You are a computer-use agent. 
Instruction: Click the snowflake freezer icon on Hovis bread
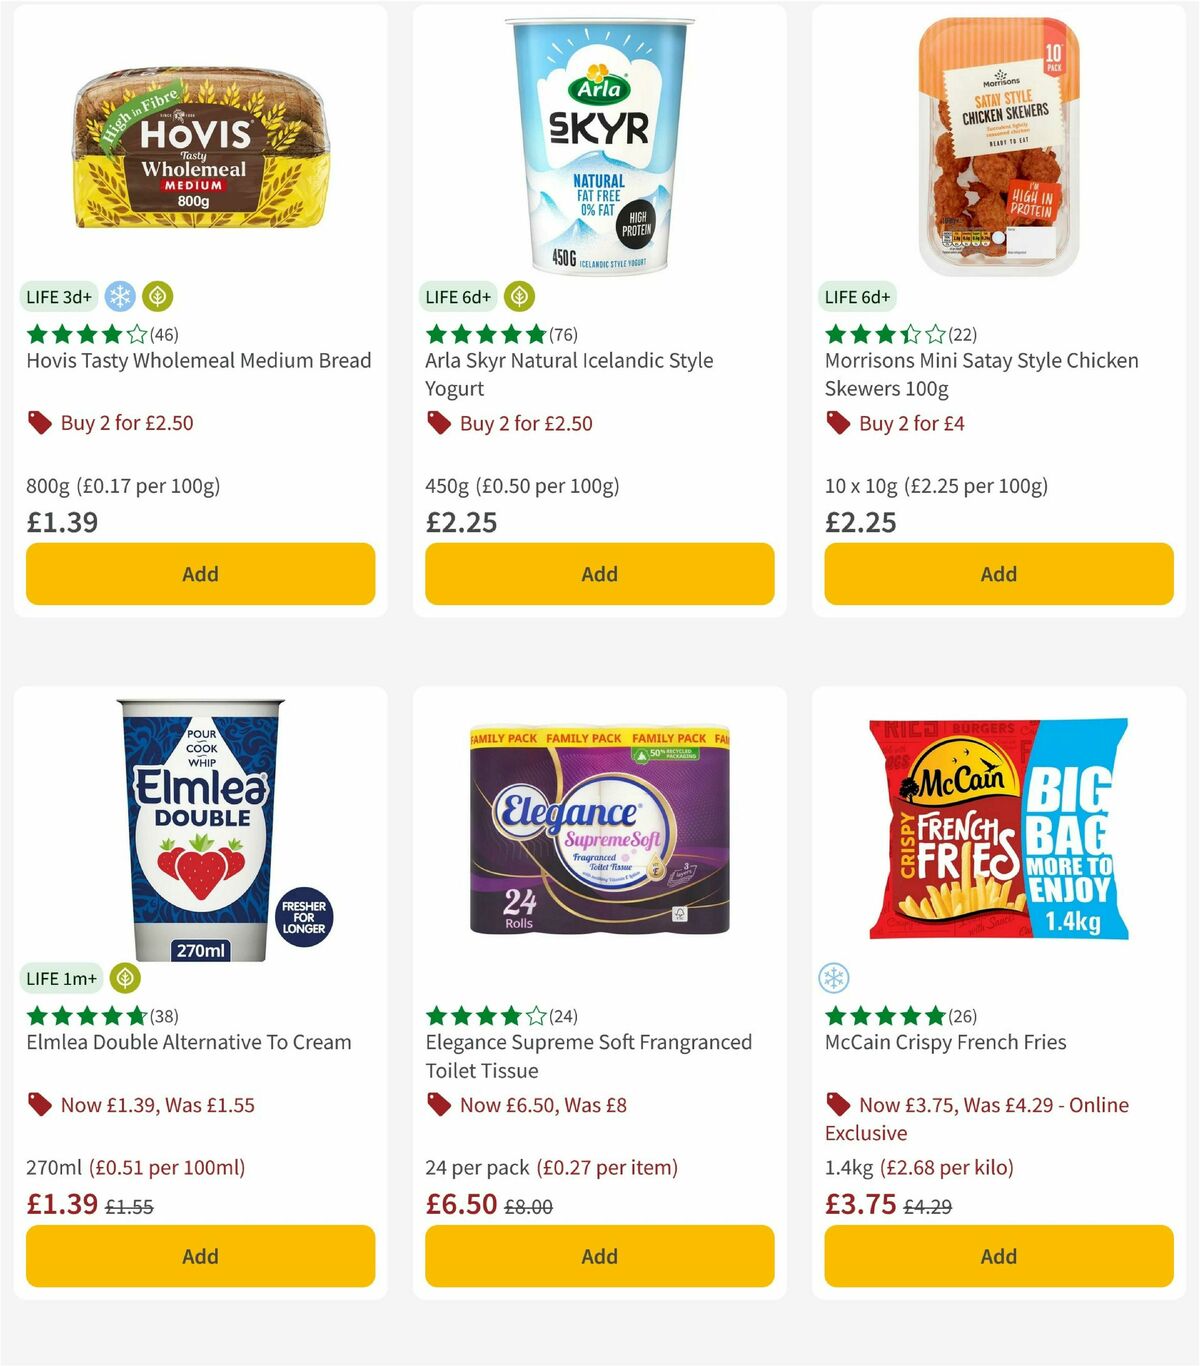pos(119,296)
